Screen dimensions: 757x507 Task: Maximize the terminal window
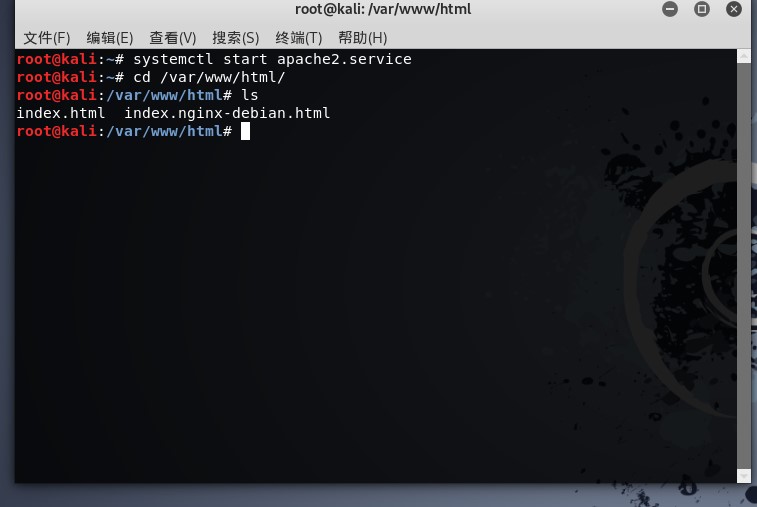pyautogui.click(x=701, y=9)
